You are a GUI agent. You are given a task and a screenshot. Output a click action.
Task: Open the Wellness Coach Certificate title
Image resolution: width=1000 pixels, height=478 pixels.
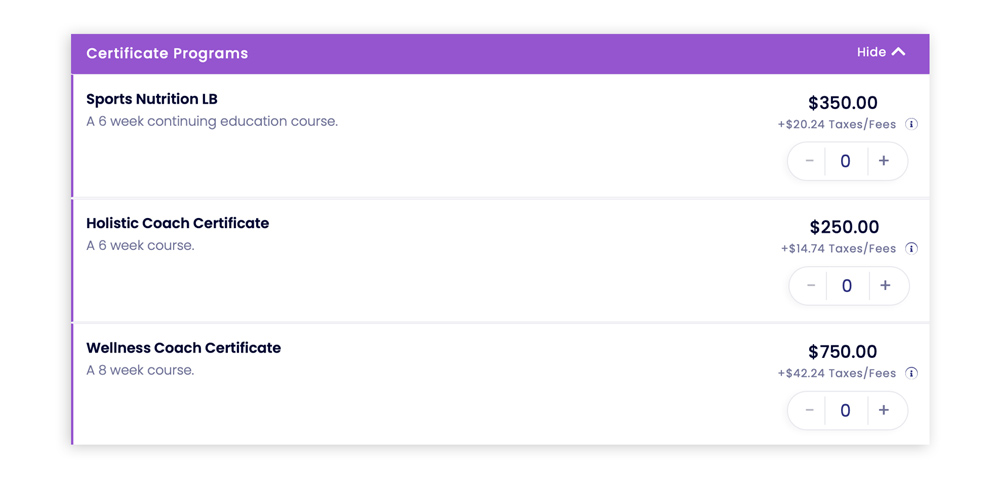(x=184, y=348)
